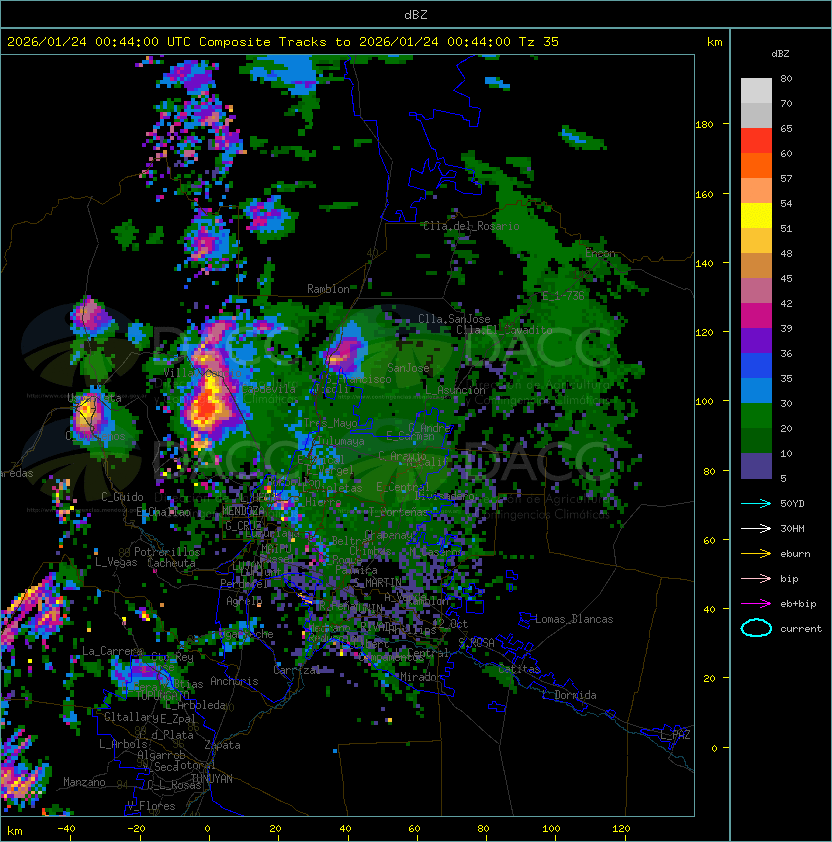Click the cyan 50YD arrow icon
The width and height of the screenshot is (832, 842).
pos(756,503)
